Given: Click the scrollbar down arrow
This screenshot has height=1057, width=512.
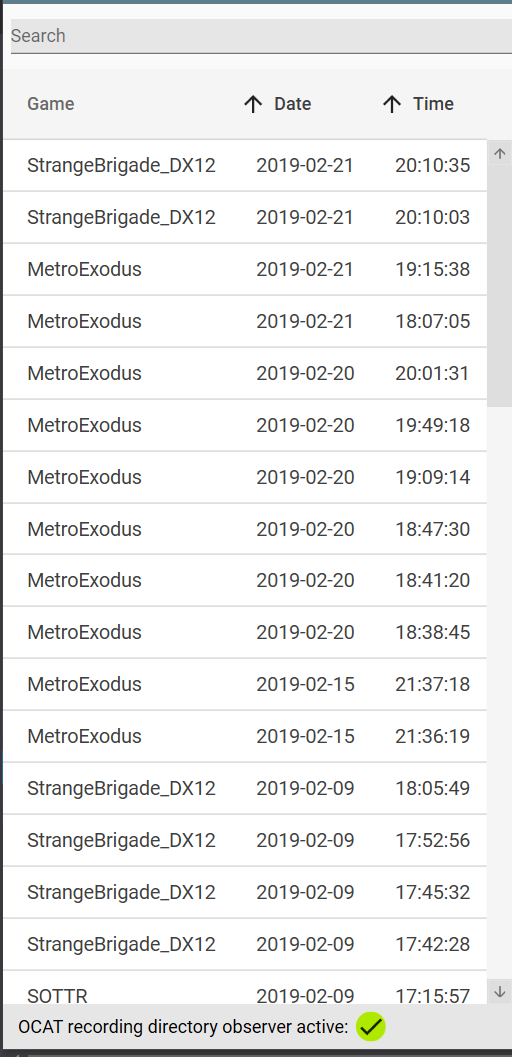Looking at the screenshot, I should [499, 991].
